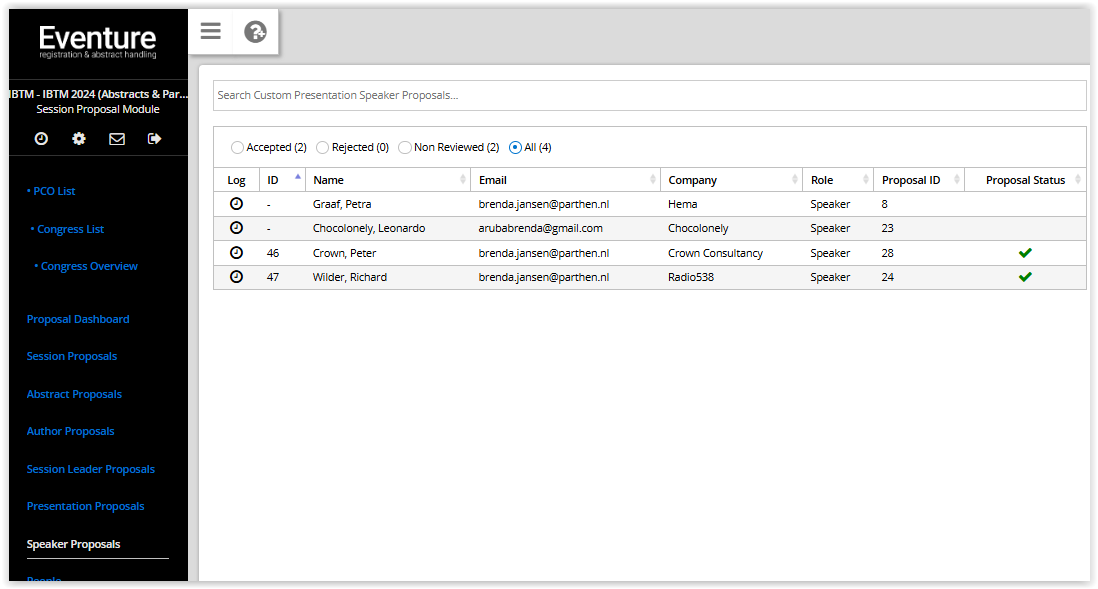Image resolution: width=1098 pixels, height=589 pixels.
Task: Click the help question mark icon
Action: click(255, 32)
